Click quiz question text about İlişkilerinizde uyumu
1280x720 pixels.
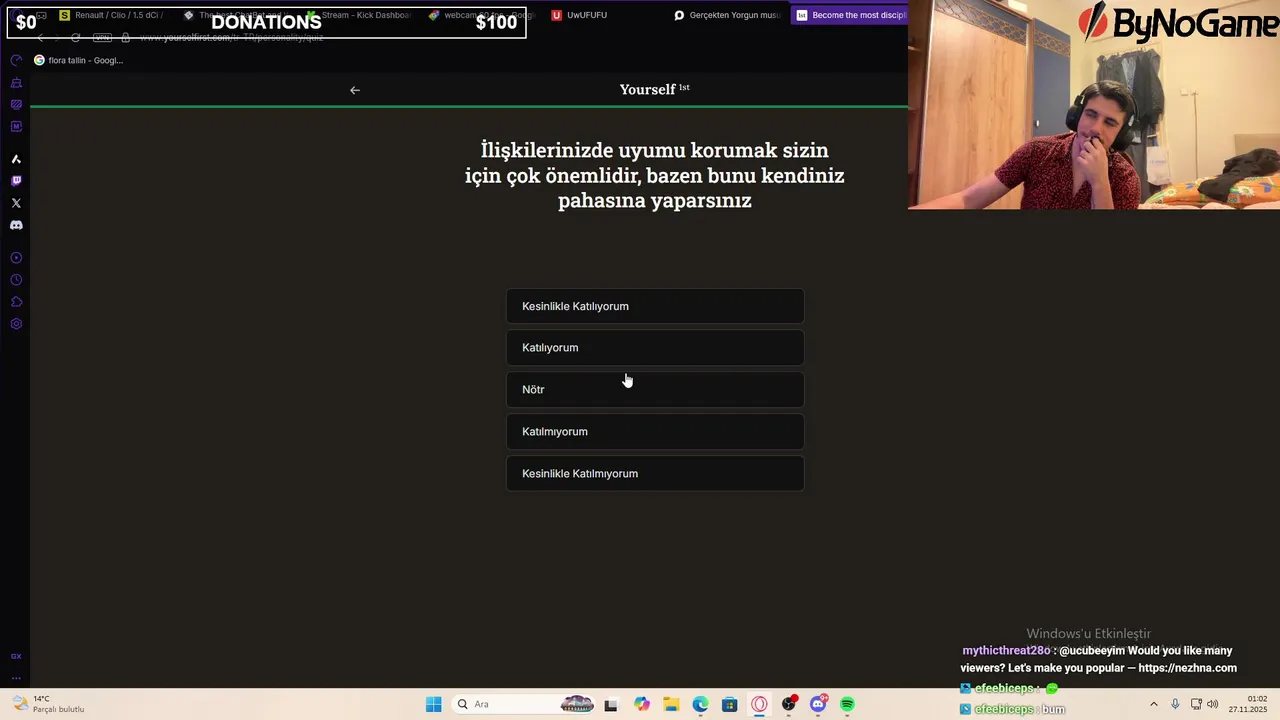654,175
